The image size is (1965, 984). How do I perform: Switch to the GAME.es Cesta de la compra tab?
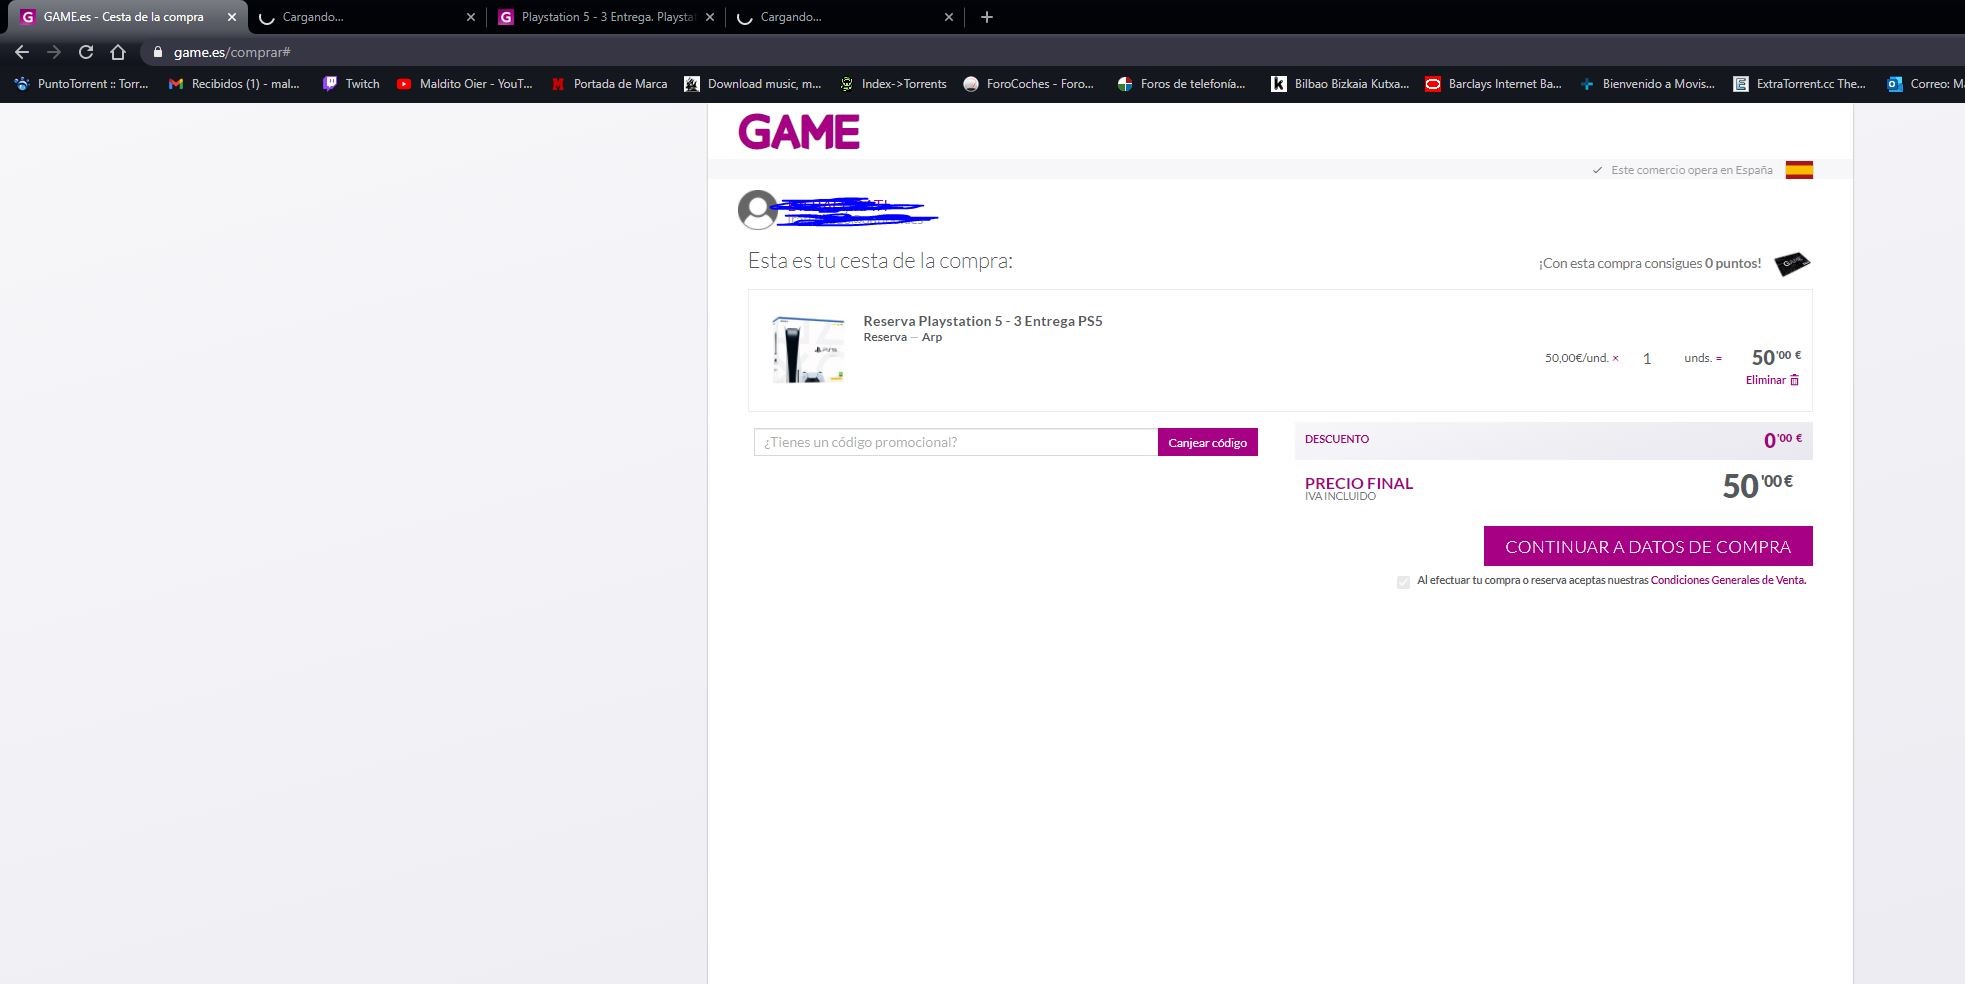[128, 17]
